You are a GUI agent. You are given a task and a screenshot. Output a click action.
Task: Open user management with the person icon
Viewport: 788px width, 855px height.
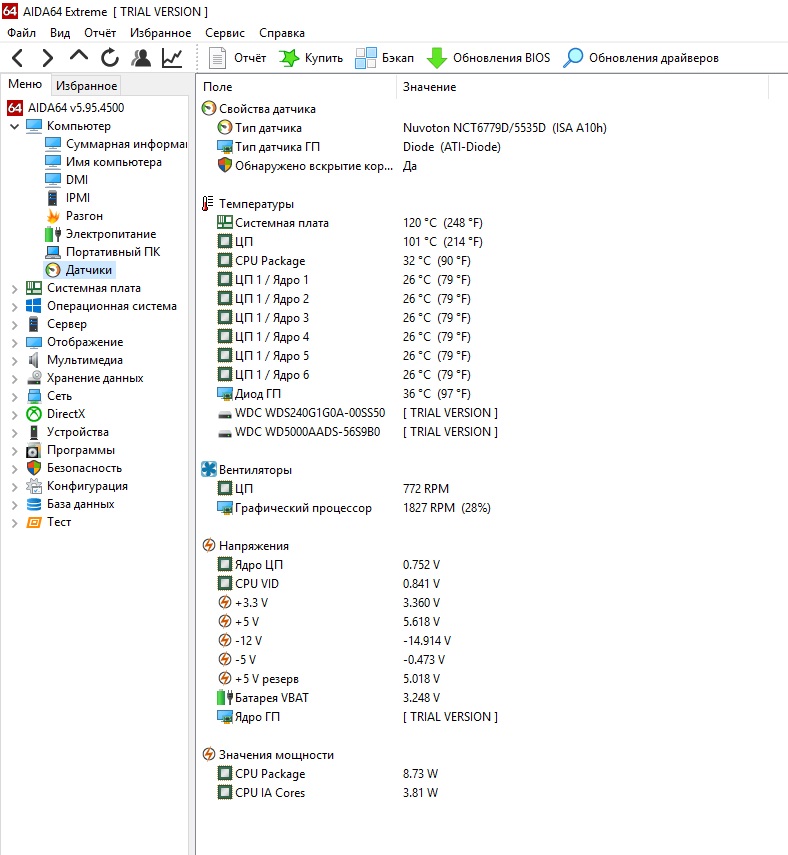(141, 58)
